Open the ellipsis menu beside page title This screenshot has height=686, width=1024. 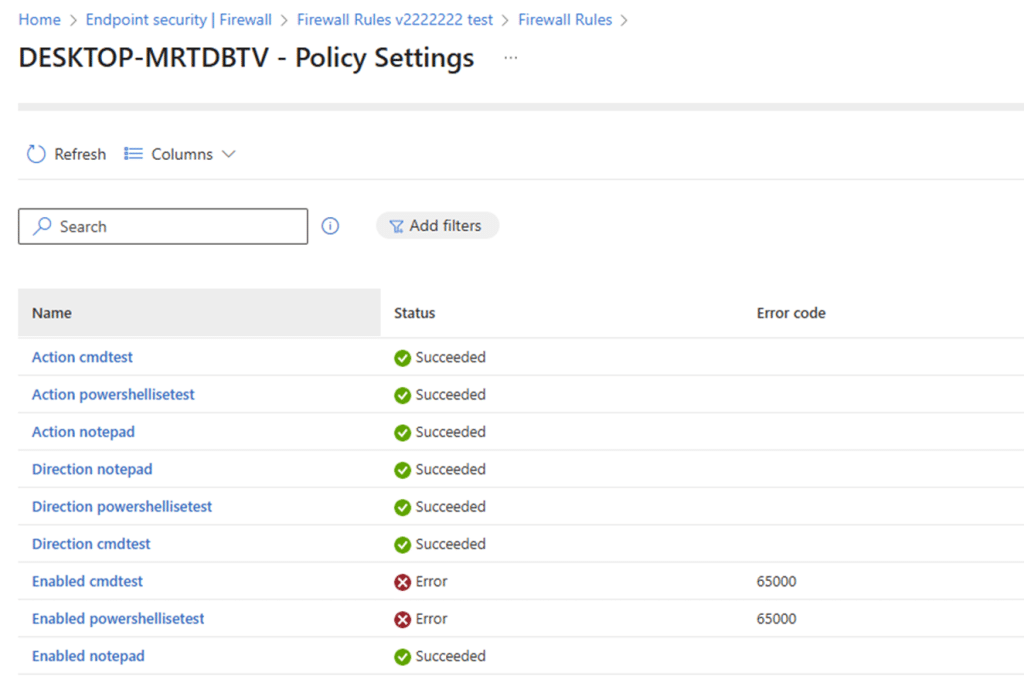click(x=511, y=58)
